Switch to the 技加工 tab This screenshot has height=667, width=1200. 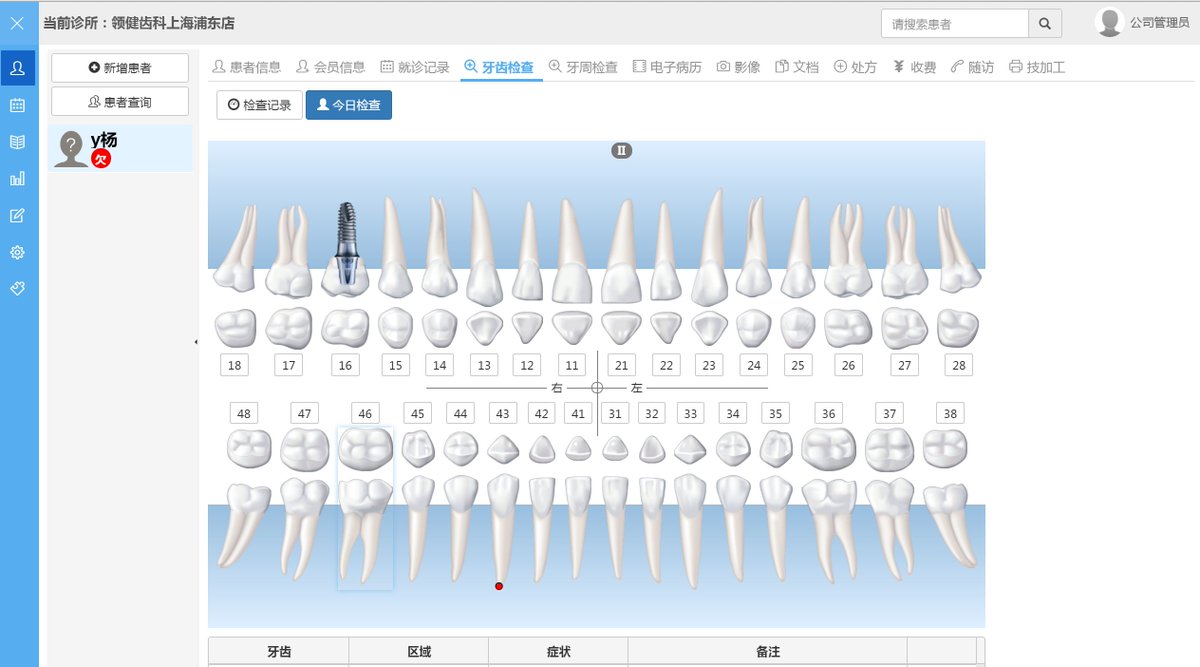(1037, 67)
